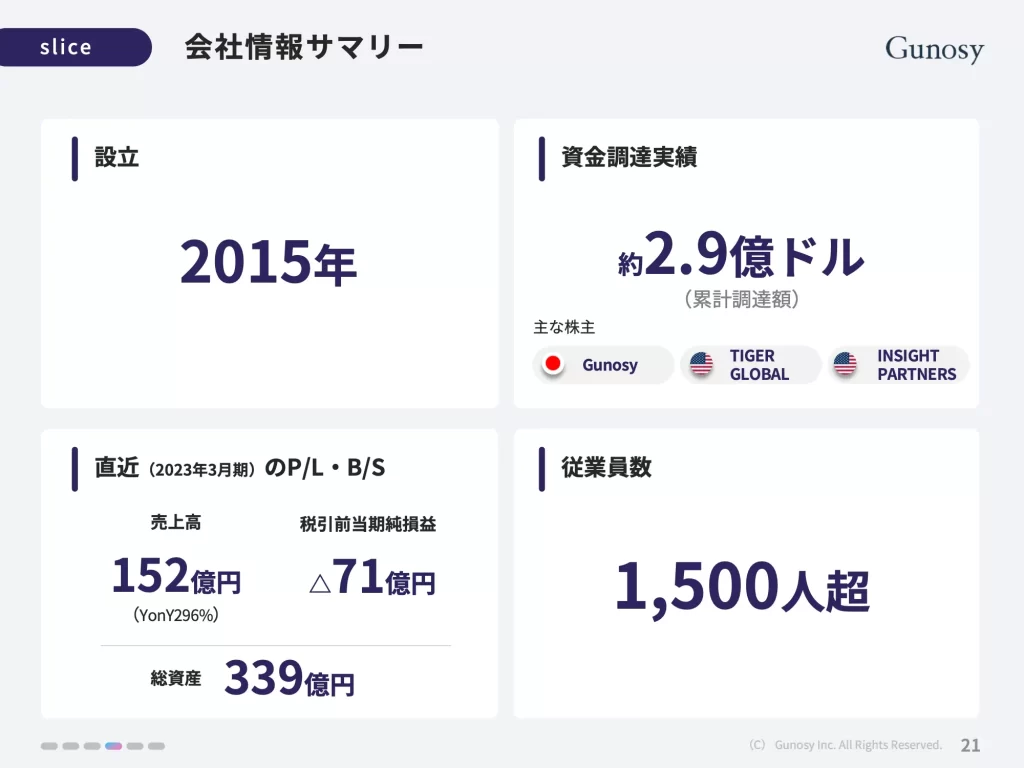This screenshot has width=1024, height=768.
Task: Click the US flag beside TIGER GLOBAL
Action: (x=702, y=365)
